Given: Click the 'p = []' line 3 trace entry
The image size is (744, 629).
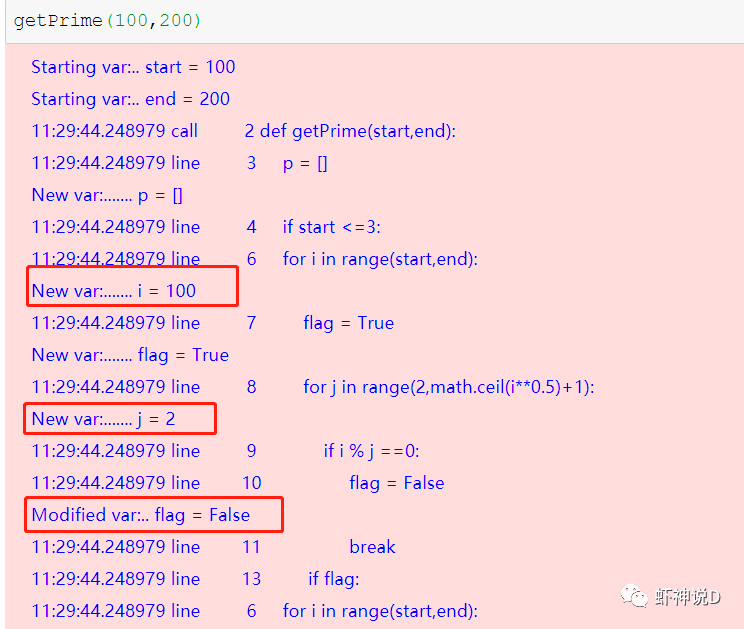Looking at the screenshot, I should (x=179, y=163).
